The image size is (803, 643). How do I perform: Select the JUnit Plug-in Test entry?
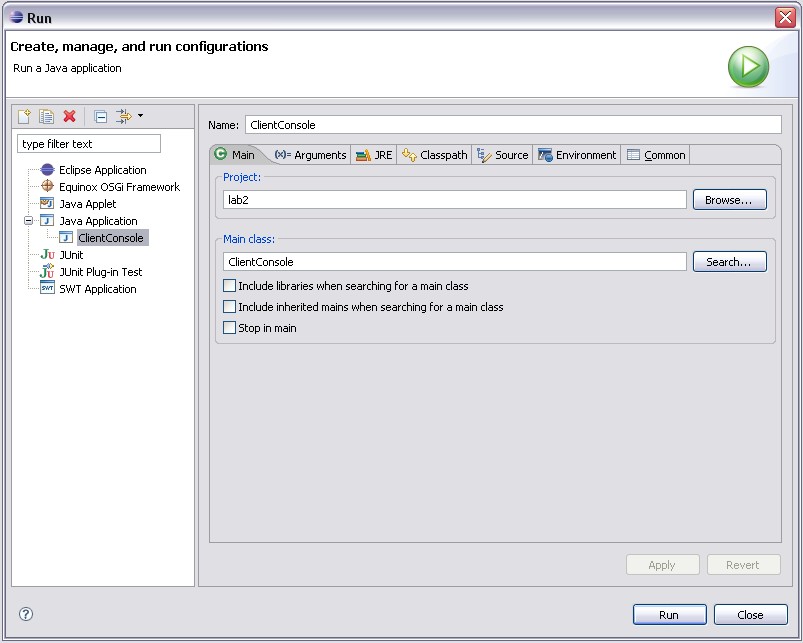[x=100, y=272]
